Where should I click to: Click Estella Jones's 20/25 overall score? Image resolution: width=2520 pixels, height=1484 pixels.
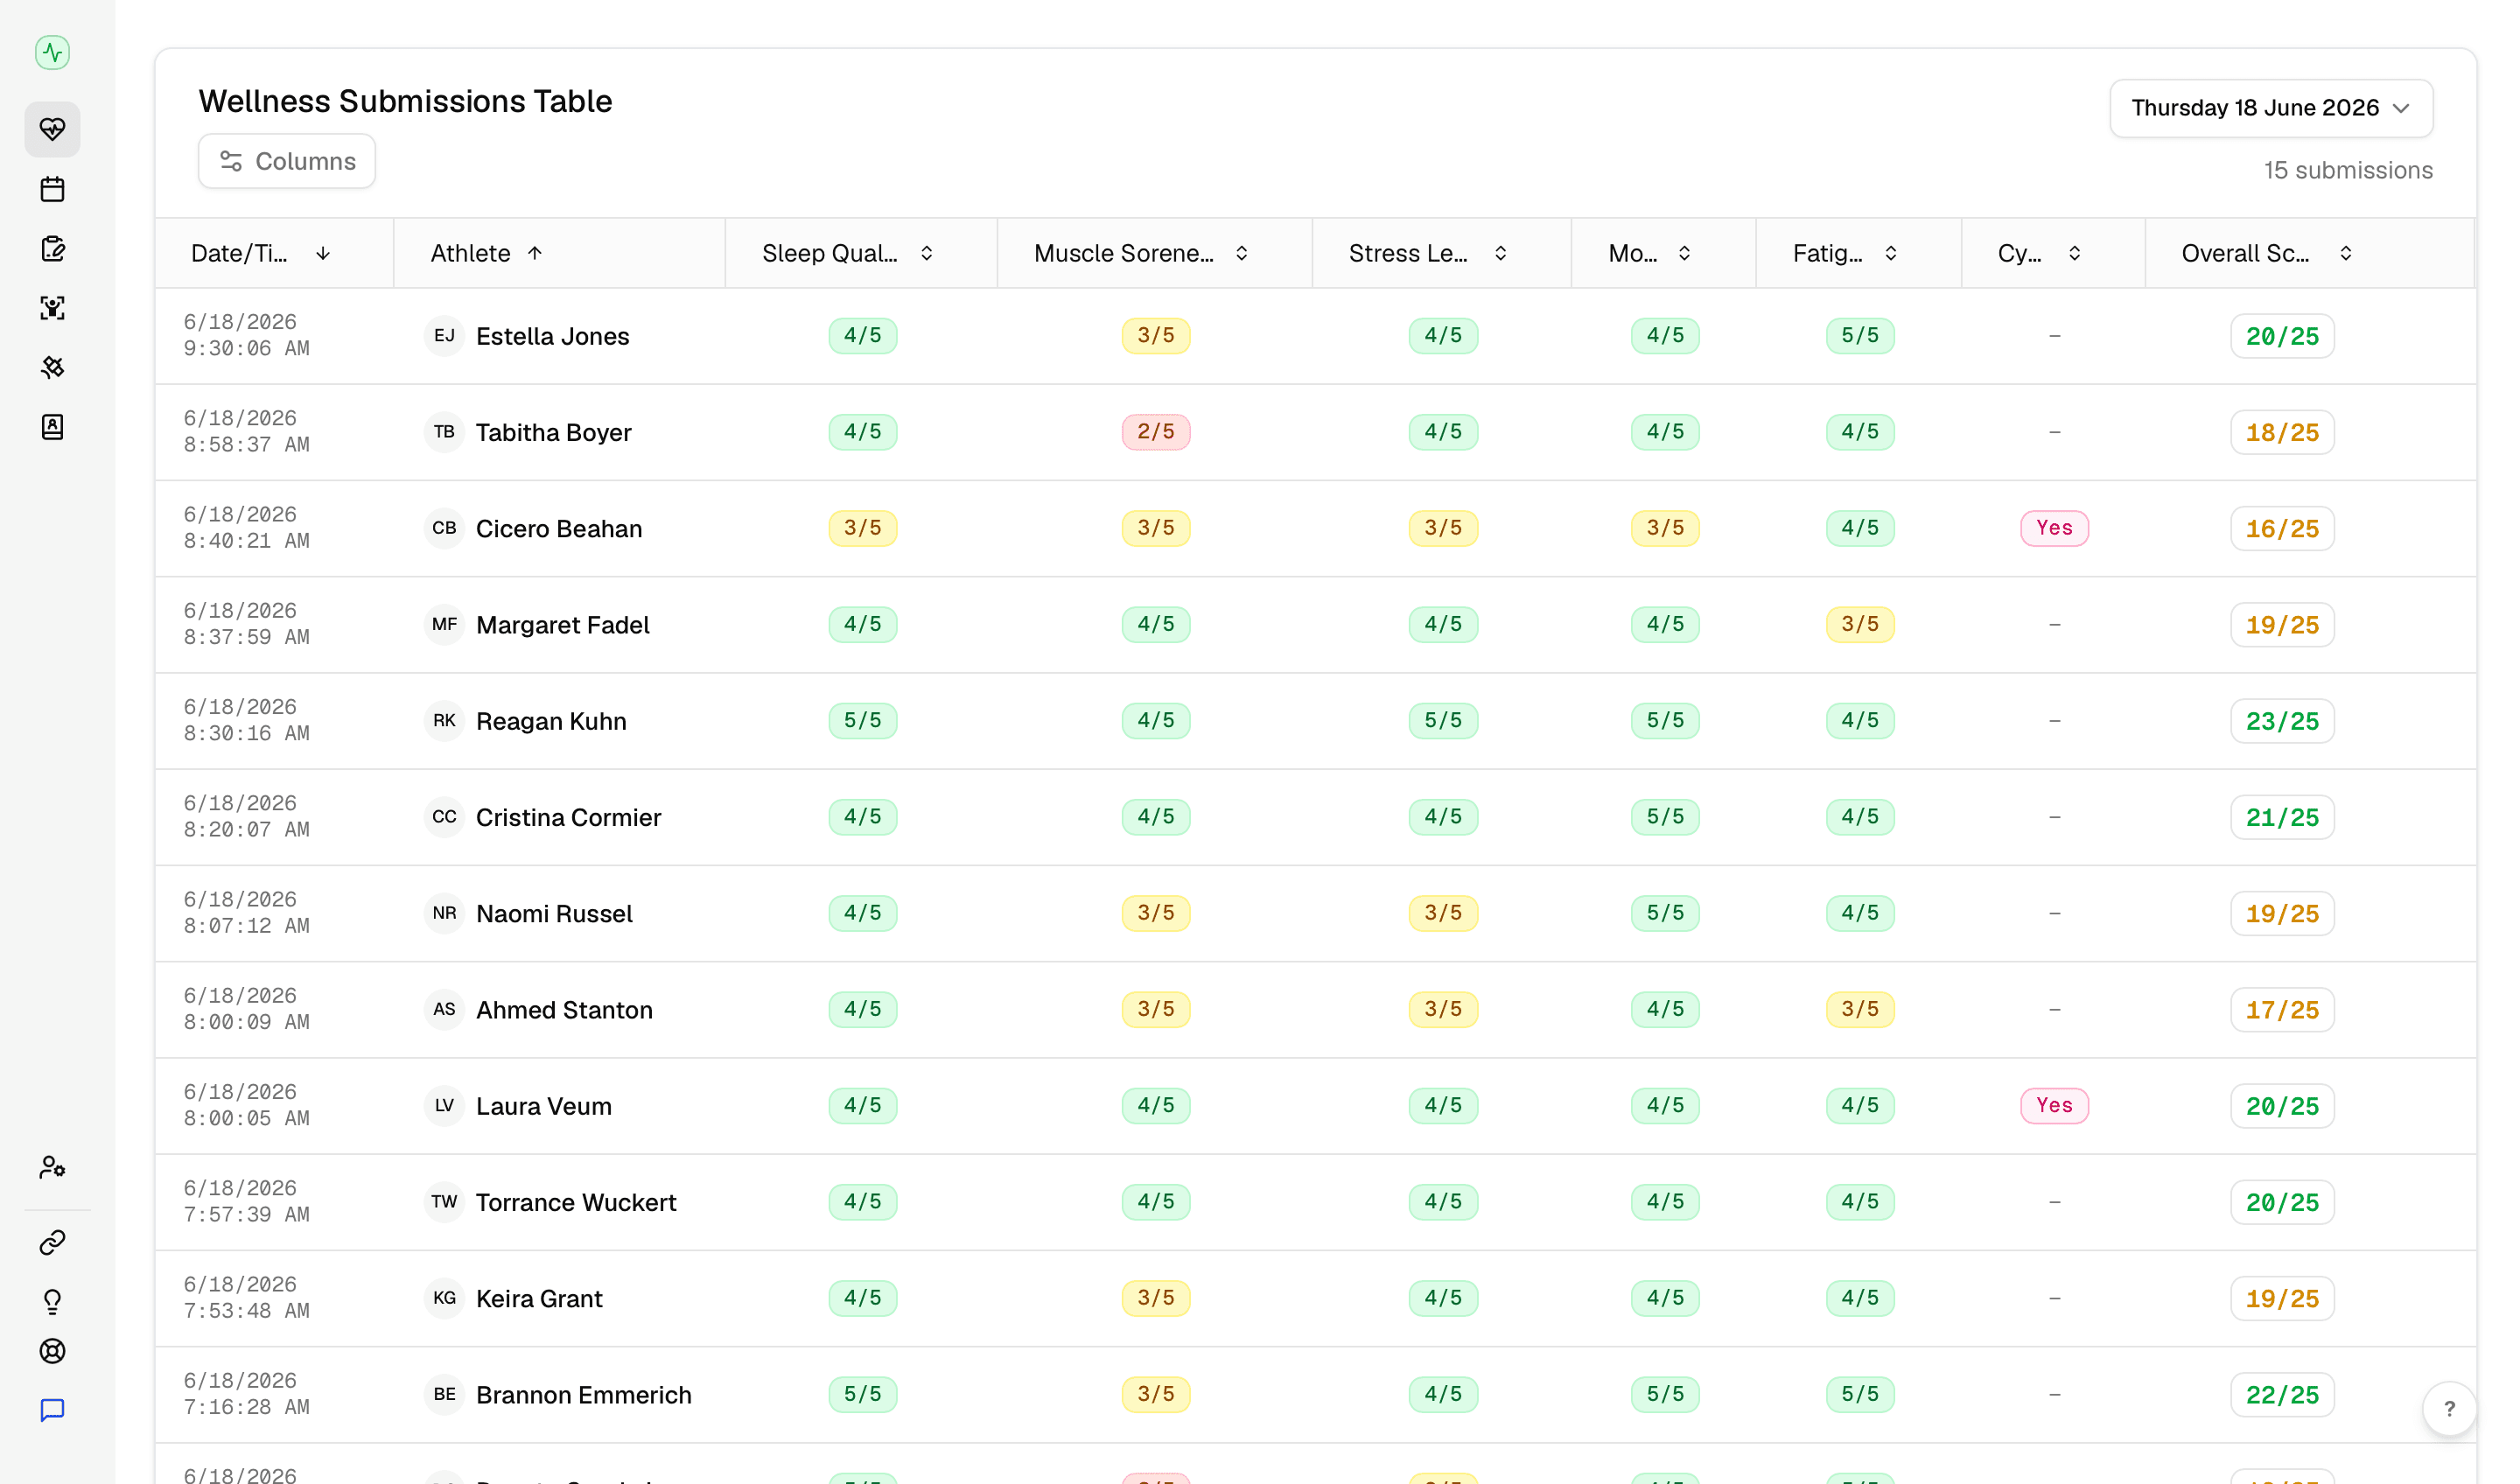coord(2281,336)
